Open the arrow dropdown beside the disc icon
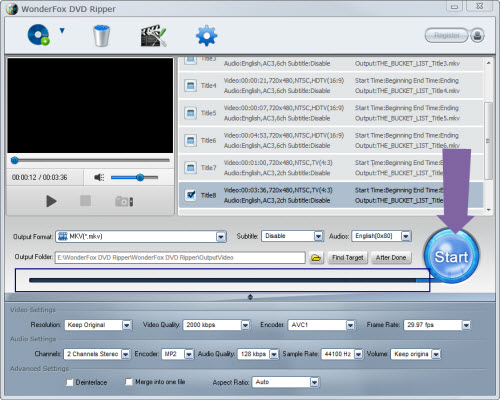The image size is (500, 400). [x=62, y=31]
